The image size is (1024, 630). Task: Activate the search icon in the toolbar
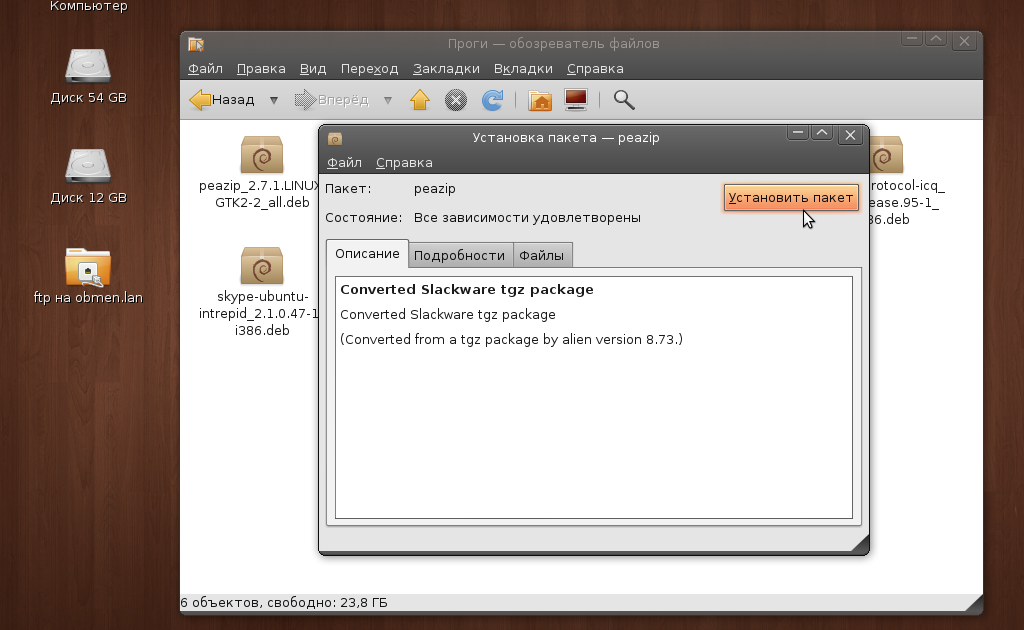[x=623, y=100]
